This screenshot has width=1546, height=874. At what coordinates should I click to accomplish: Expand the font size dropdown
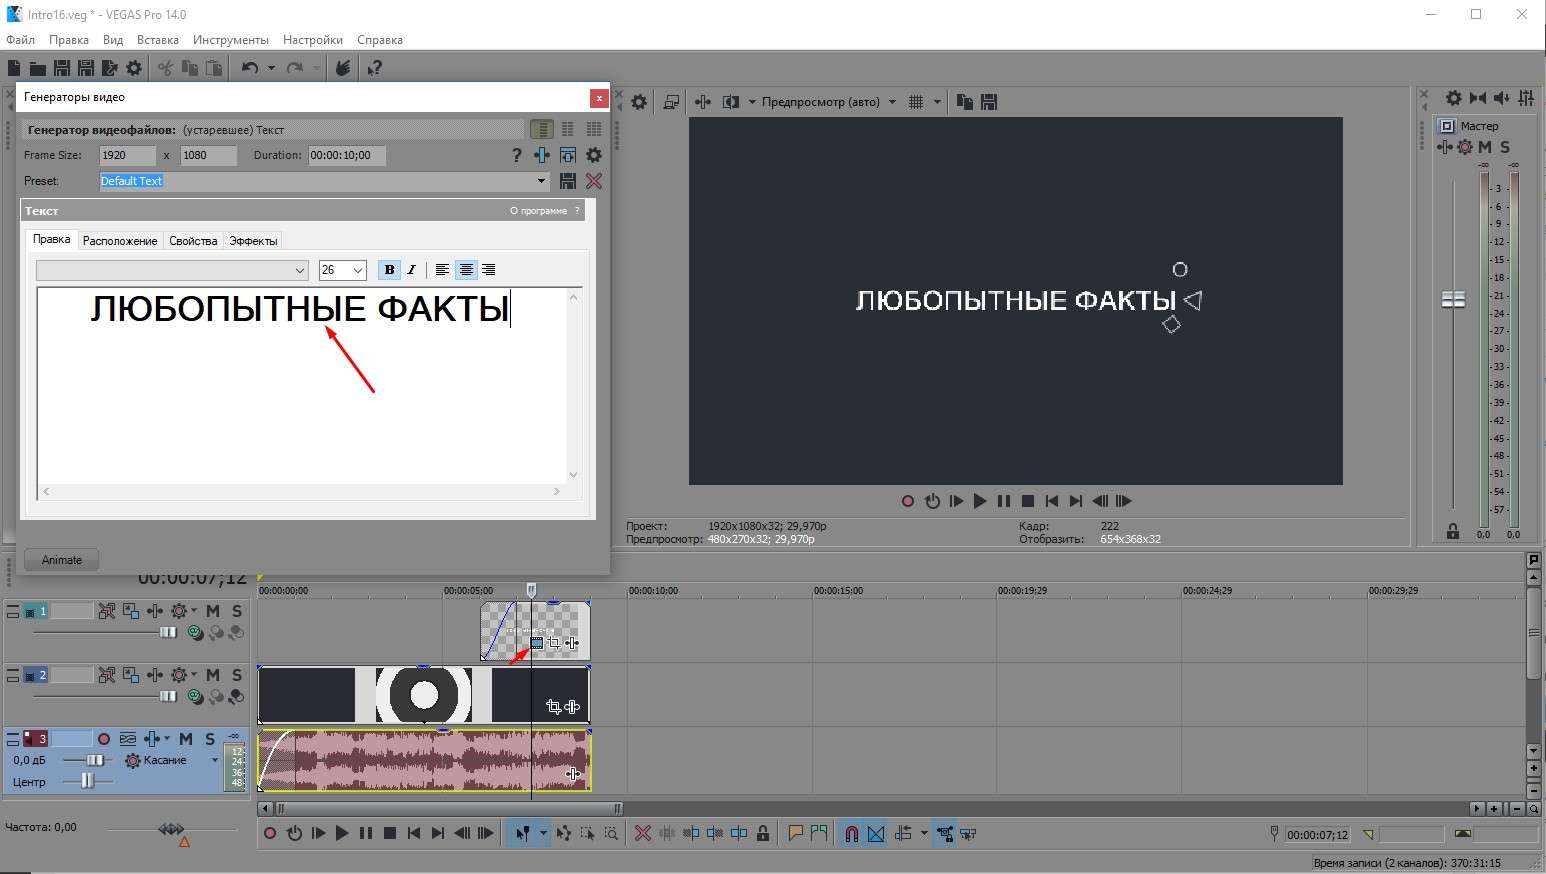tap(357, 270)
